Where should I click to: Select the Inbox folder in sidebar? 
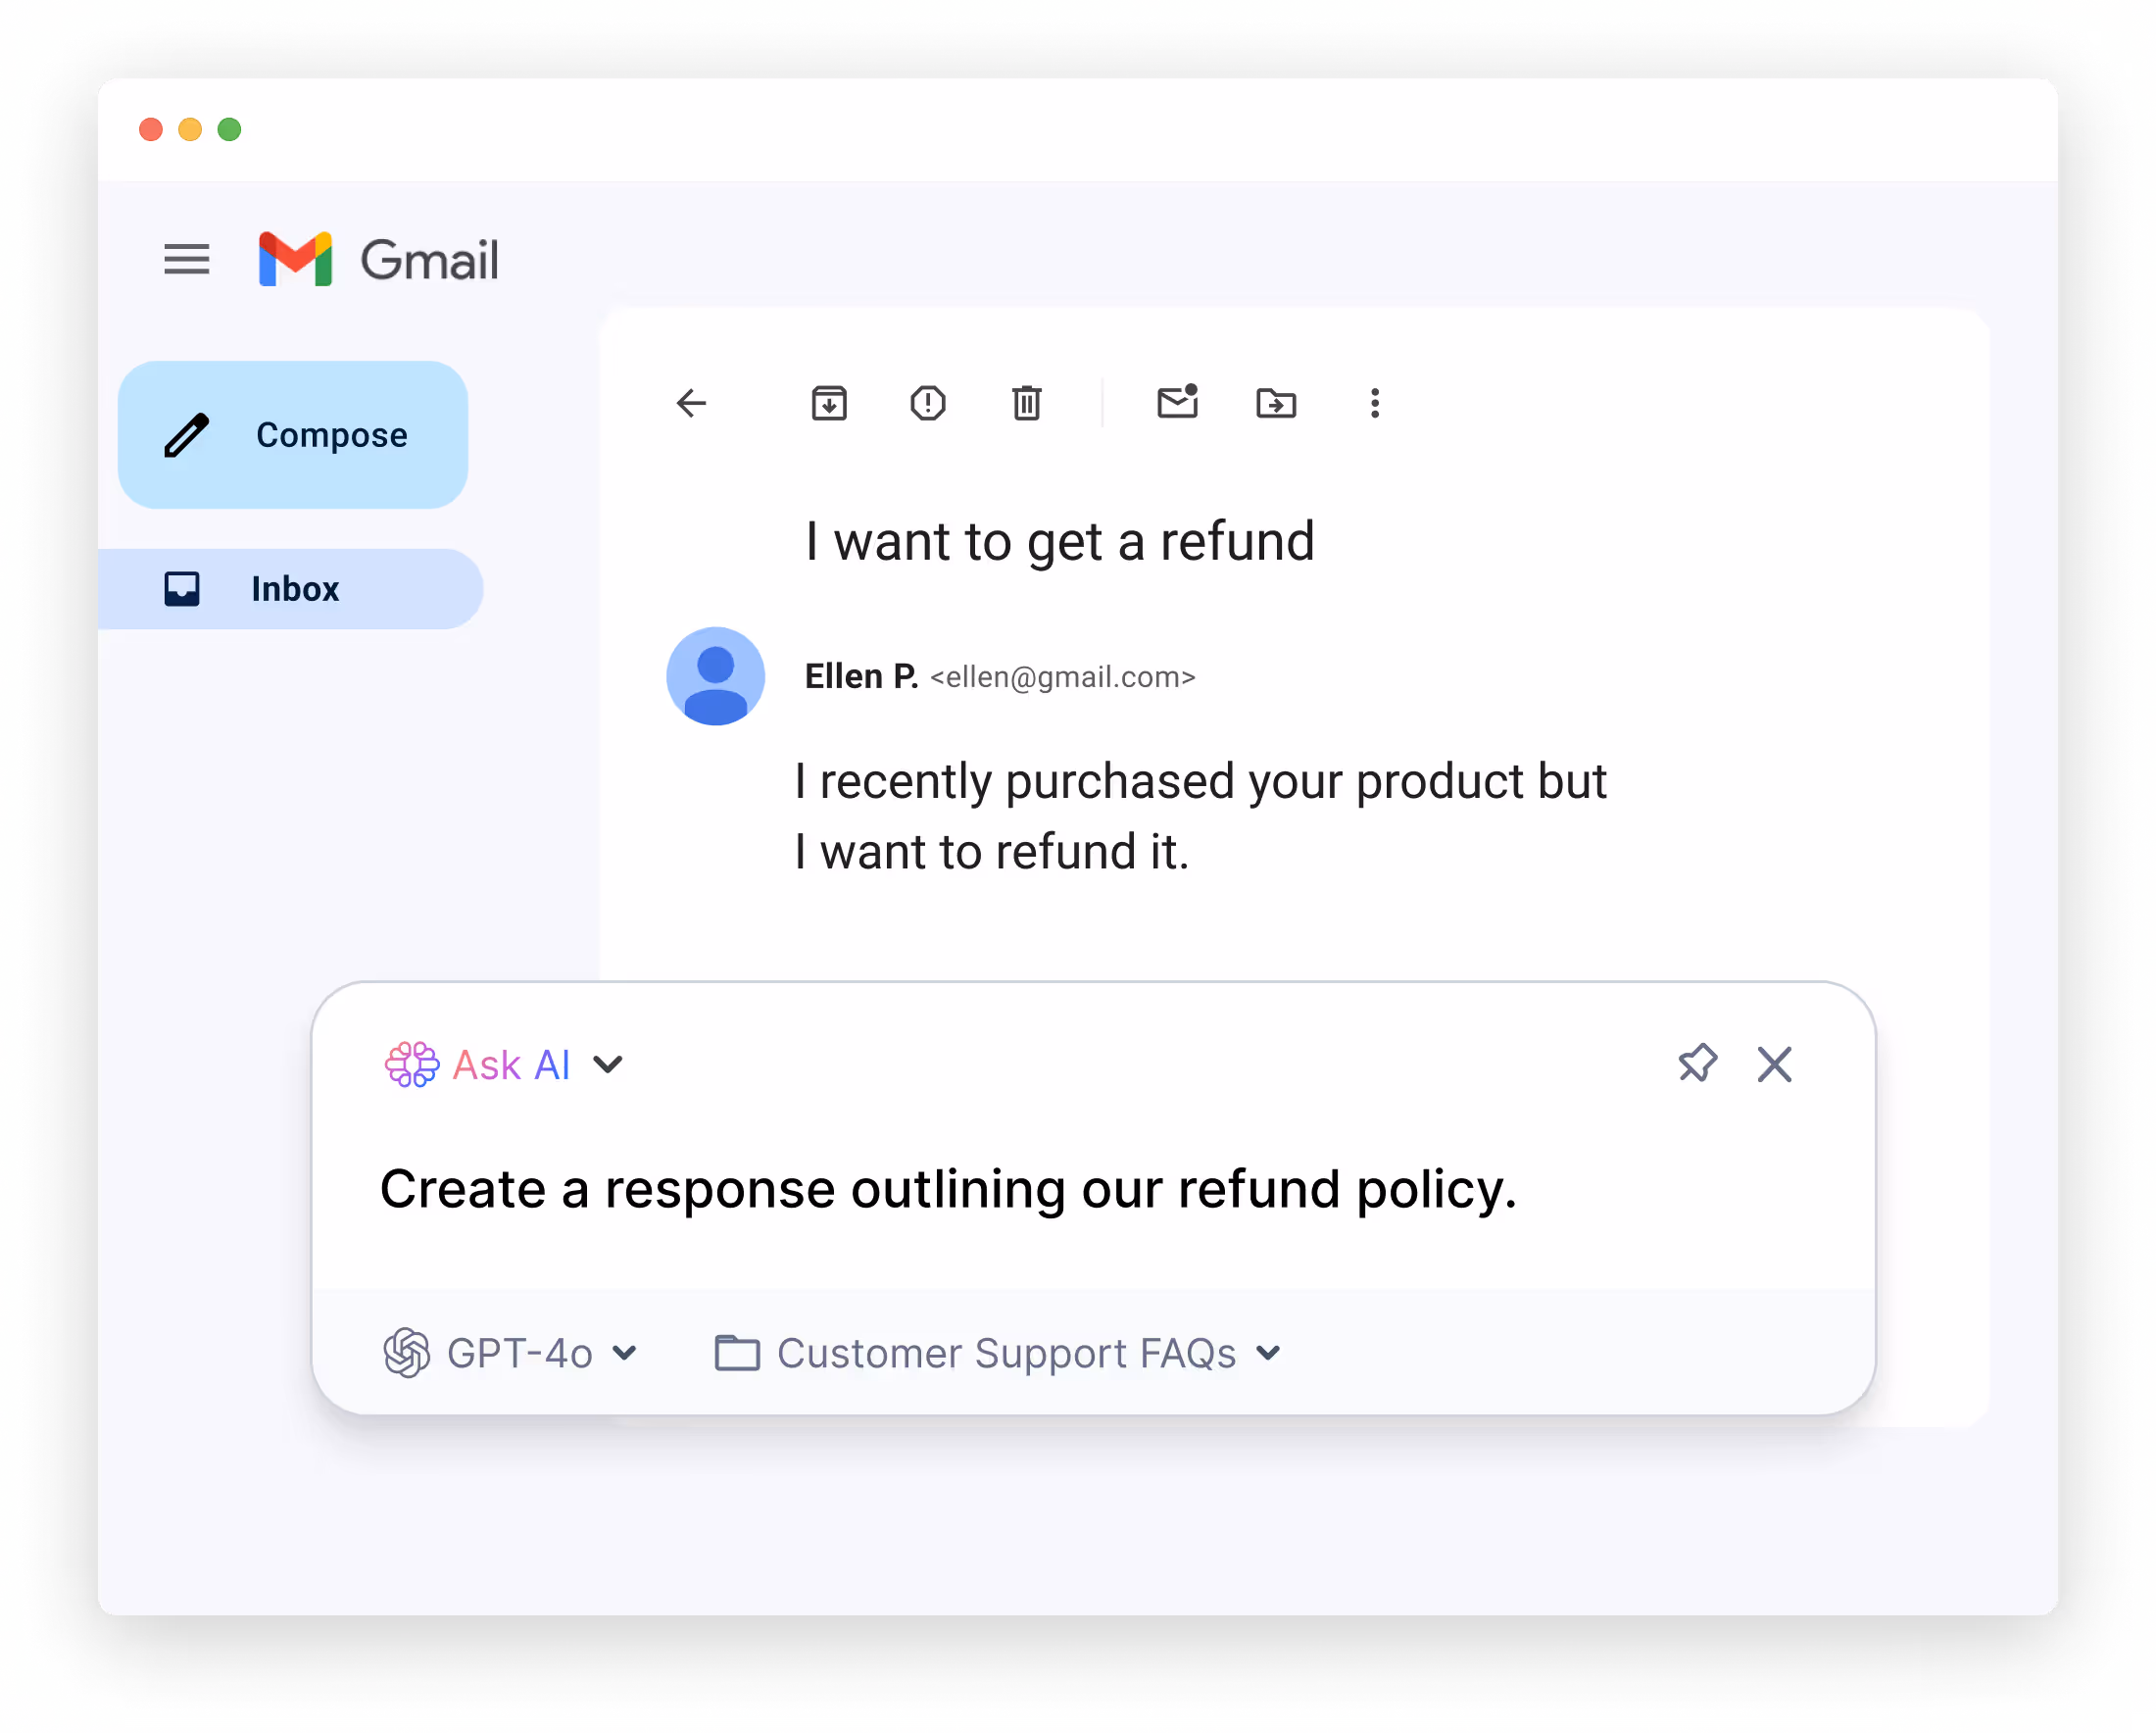(x=290, y=589)
